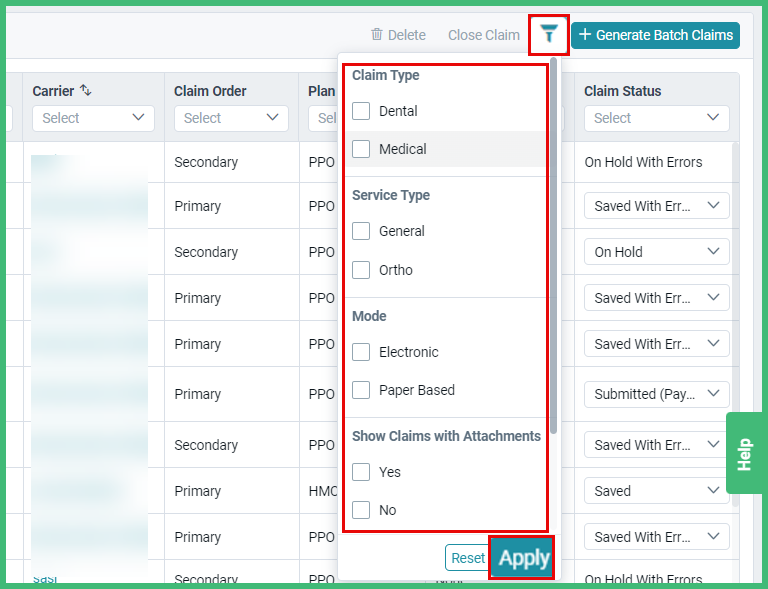Check Yes for claims with attachments

(361, 472)
